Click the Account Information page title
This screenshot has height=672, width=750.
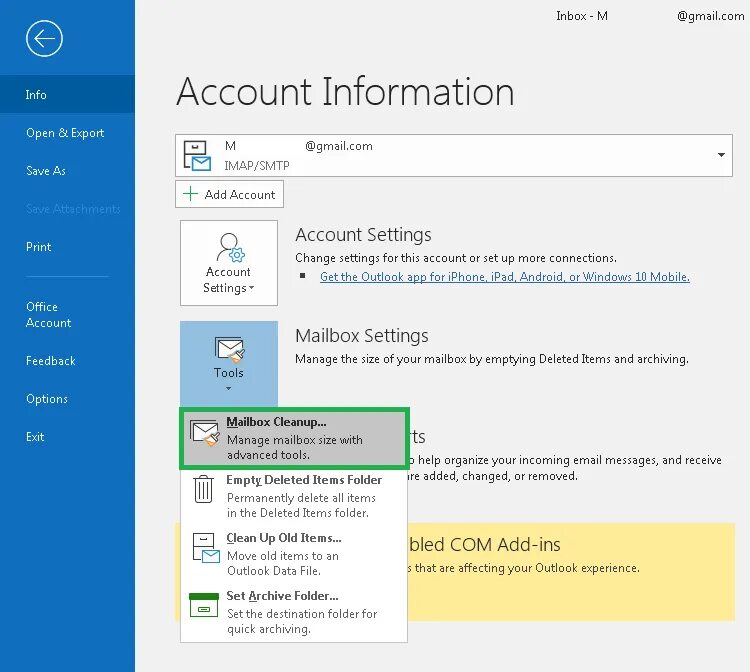[345, 91]
